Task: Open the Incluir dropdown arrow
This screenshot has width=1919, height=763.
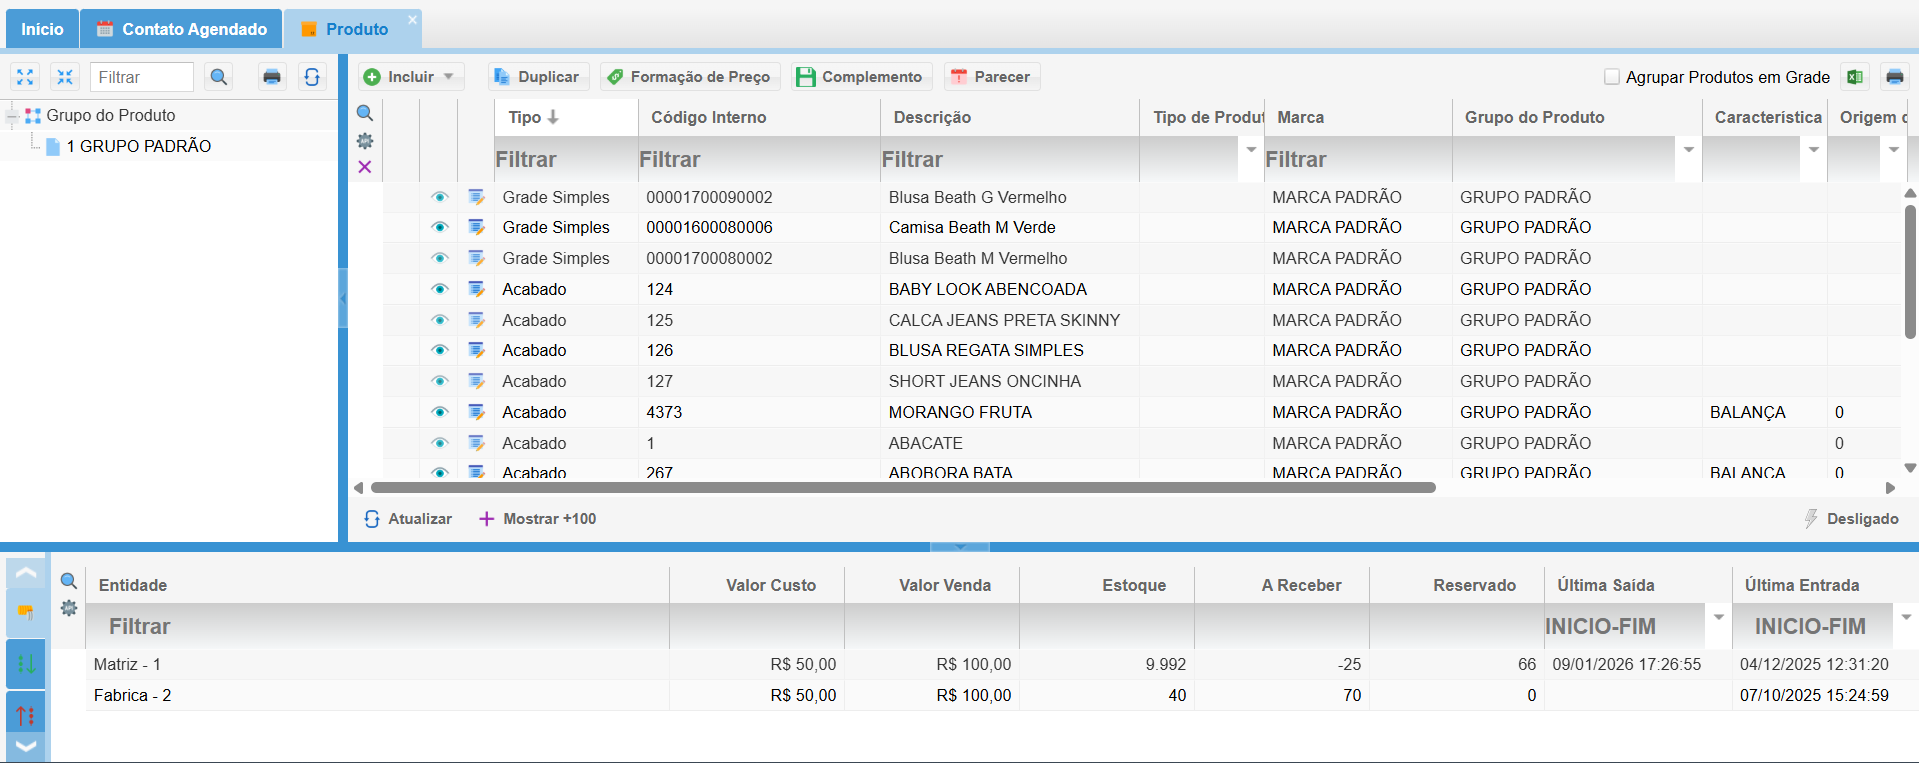Action: (x=449, y=77)
